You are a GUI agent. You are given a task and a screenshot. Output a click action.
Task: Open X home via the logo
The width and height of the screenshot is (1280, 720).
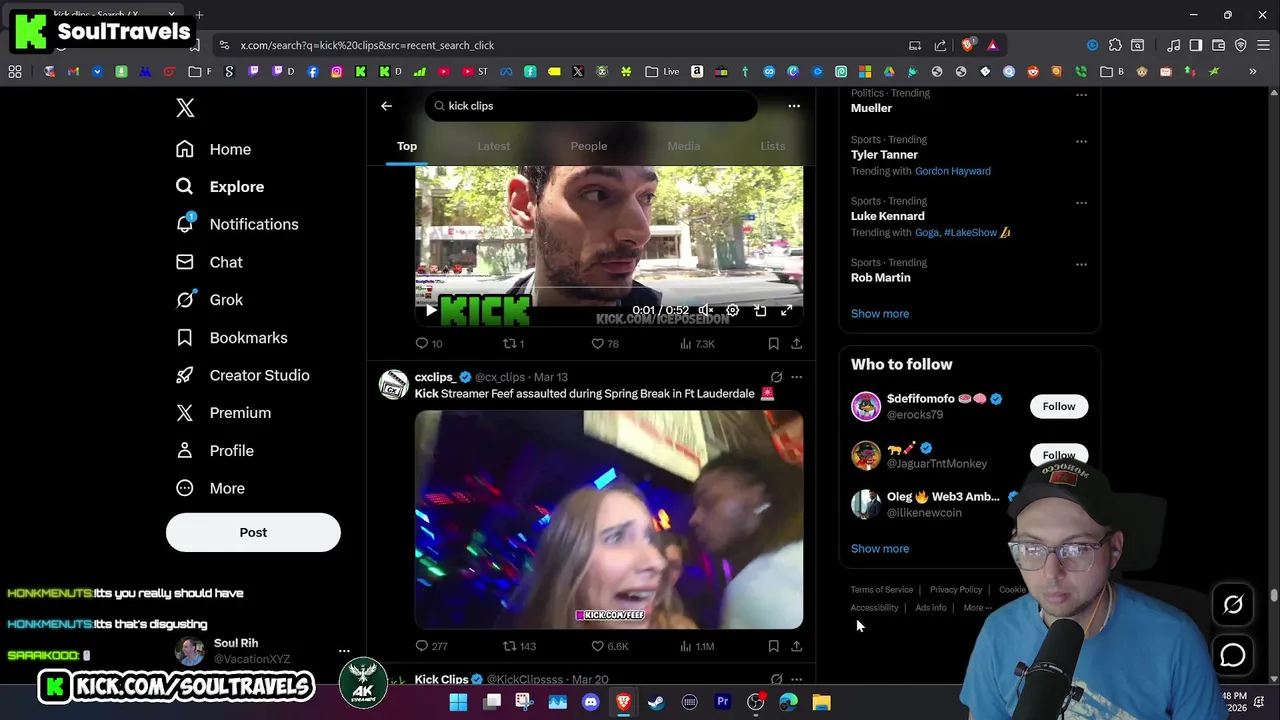(x=185, y=108)
